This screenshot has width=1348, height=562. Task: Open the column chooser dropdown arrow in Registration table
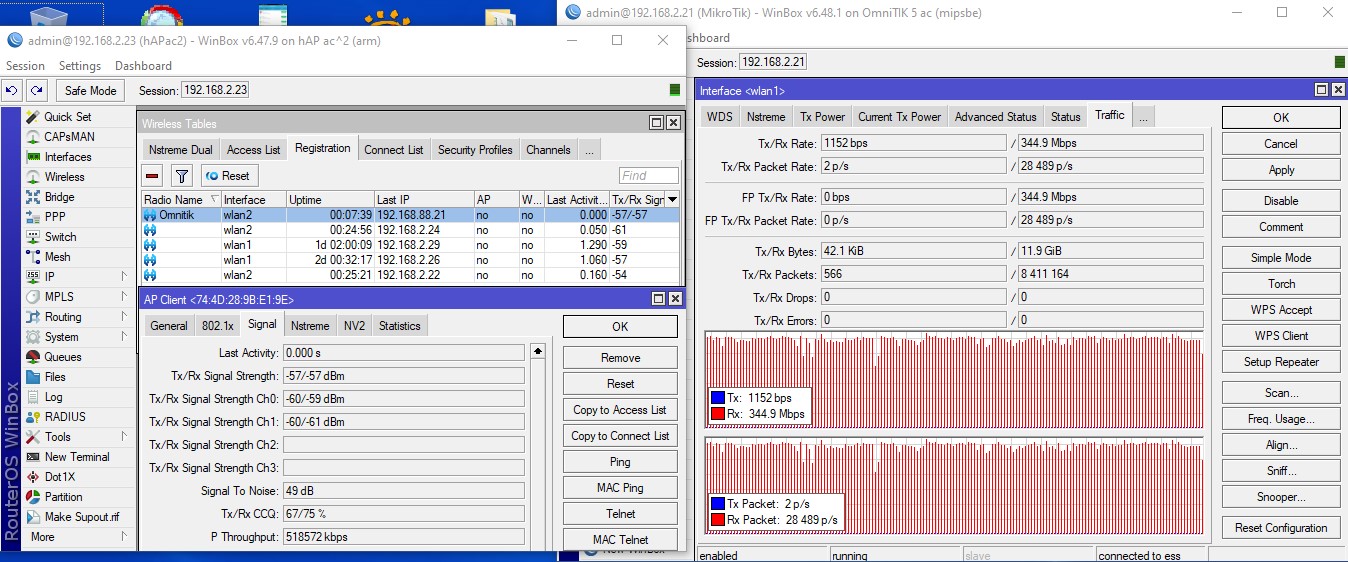pyautogui.click(x=672, y=200)
